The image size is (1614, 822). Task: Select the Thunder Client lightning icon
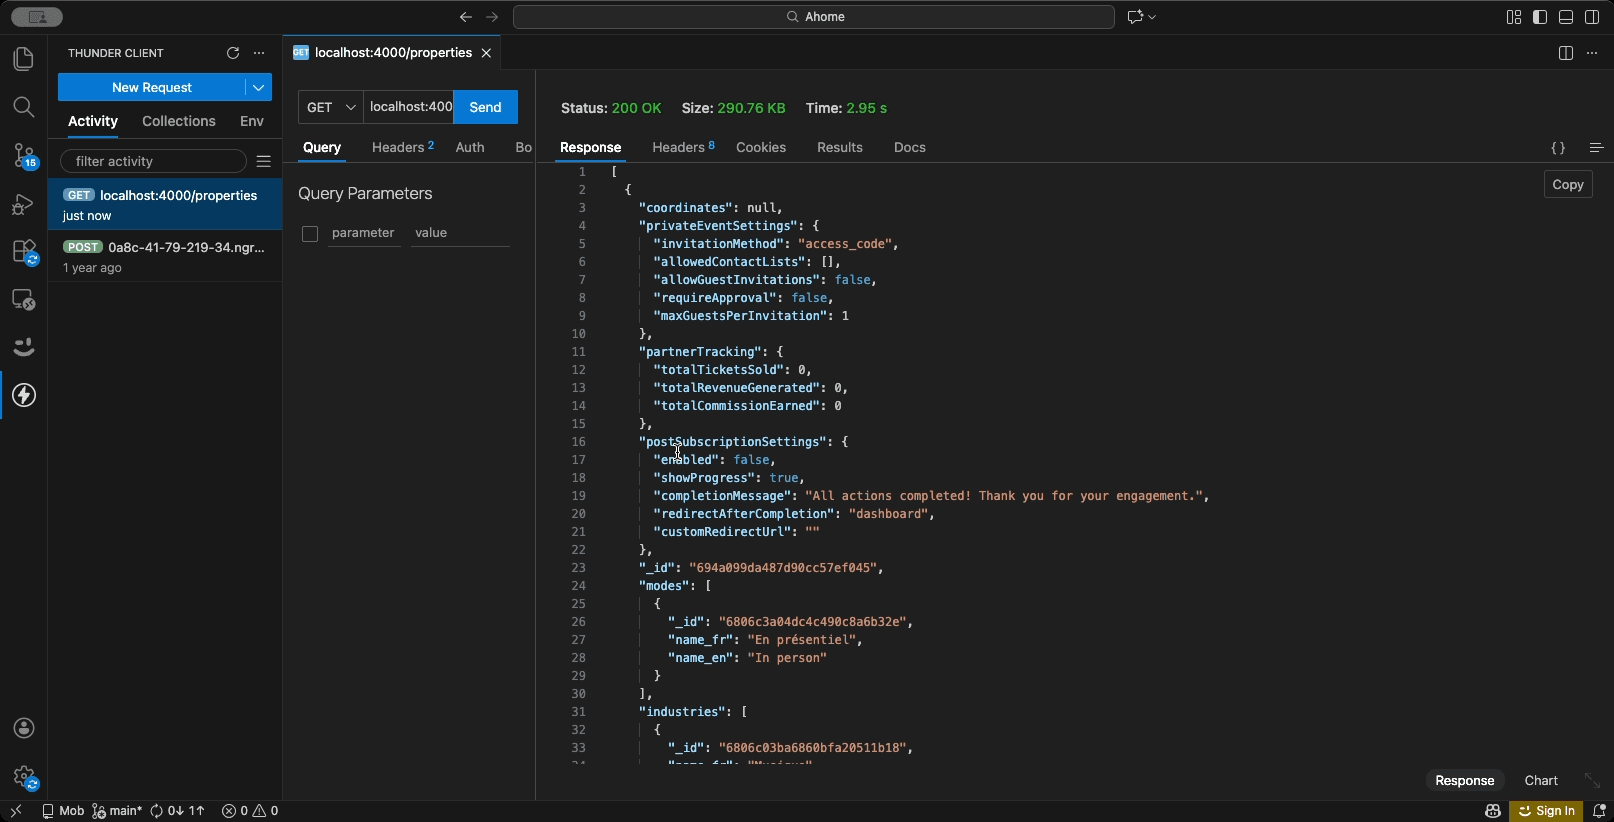(24, 395)
